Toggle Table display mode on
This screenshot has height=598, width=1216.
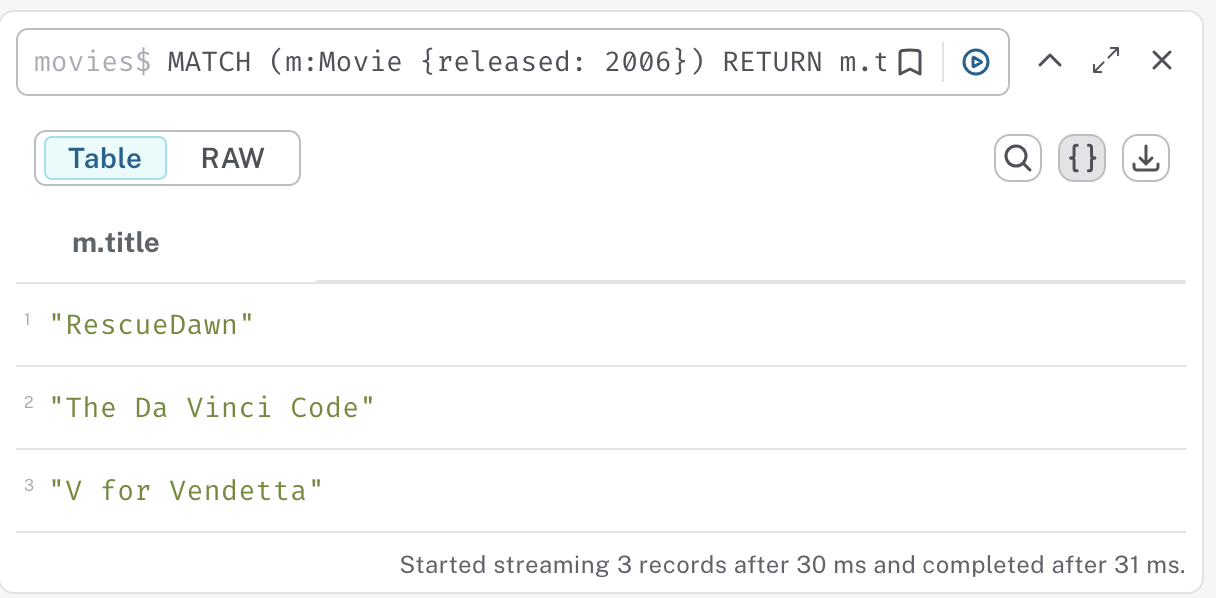coord(104,158)
